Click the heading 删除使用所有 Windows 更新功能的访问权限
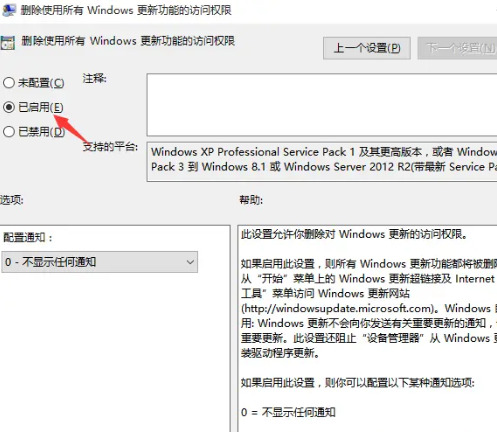The width and height of the screenshot is (497, 432). pos(128,41)
